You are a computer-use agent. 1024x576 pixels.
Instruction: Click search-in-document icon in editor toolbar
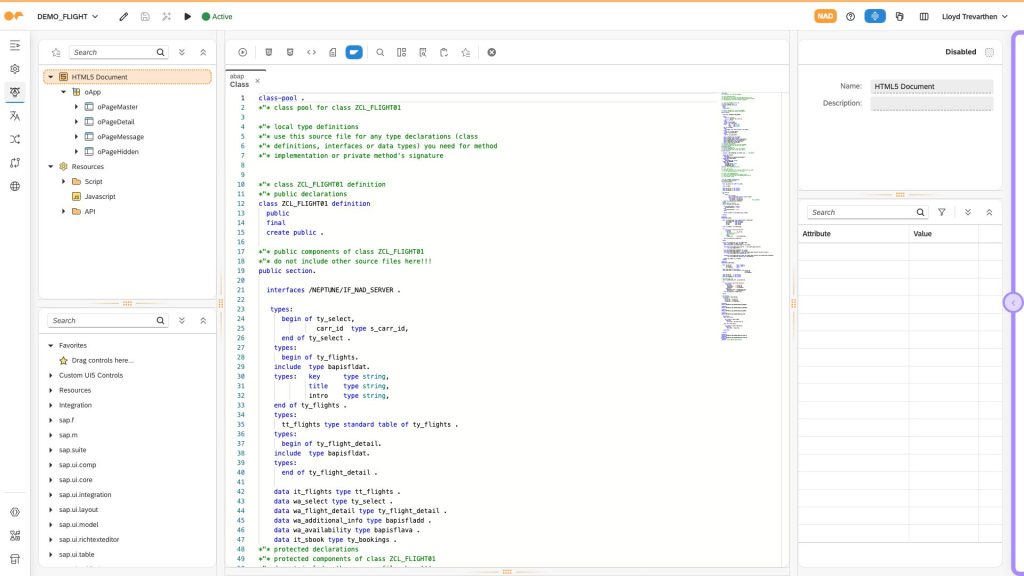(x=423, y=52)
